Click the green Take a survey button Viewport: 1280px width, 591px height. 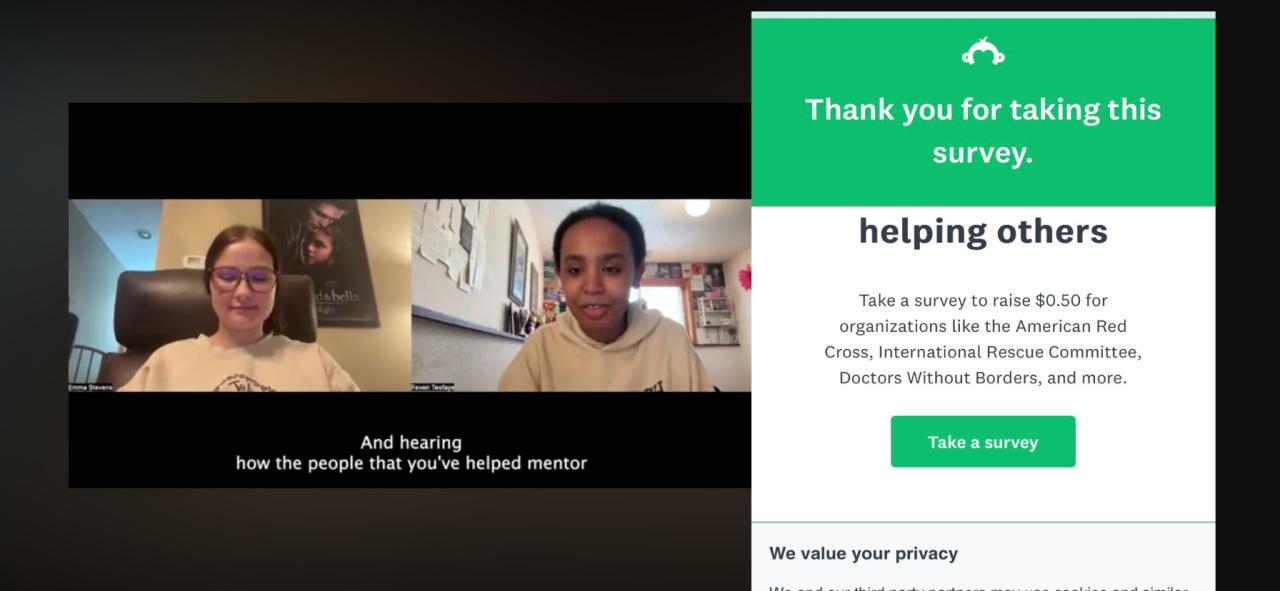pyautogui.click(x=983, y=442)
